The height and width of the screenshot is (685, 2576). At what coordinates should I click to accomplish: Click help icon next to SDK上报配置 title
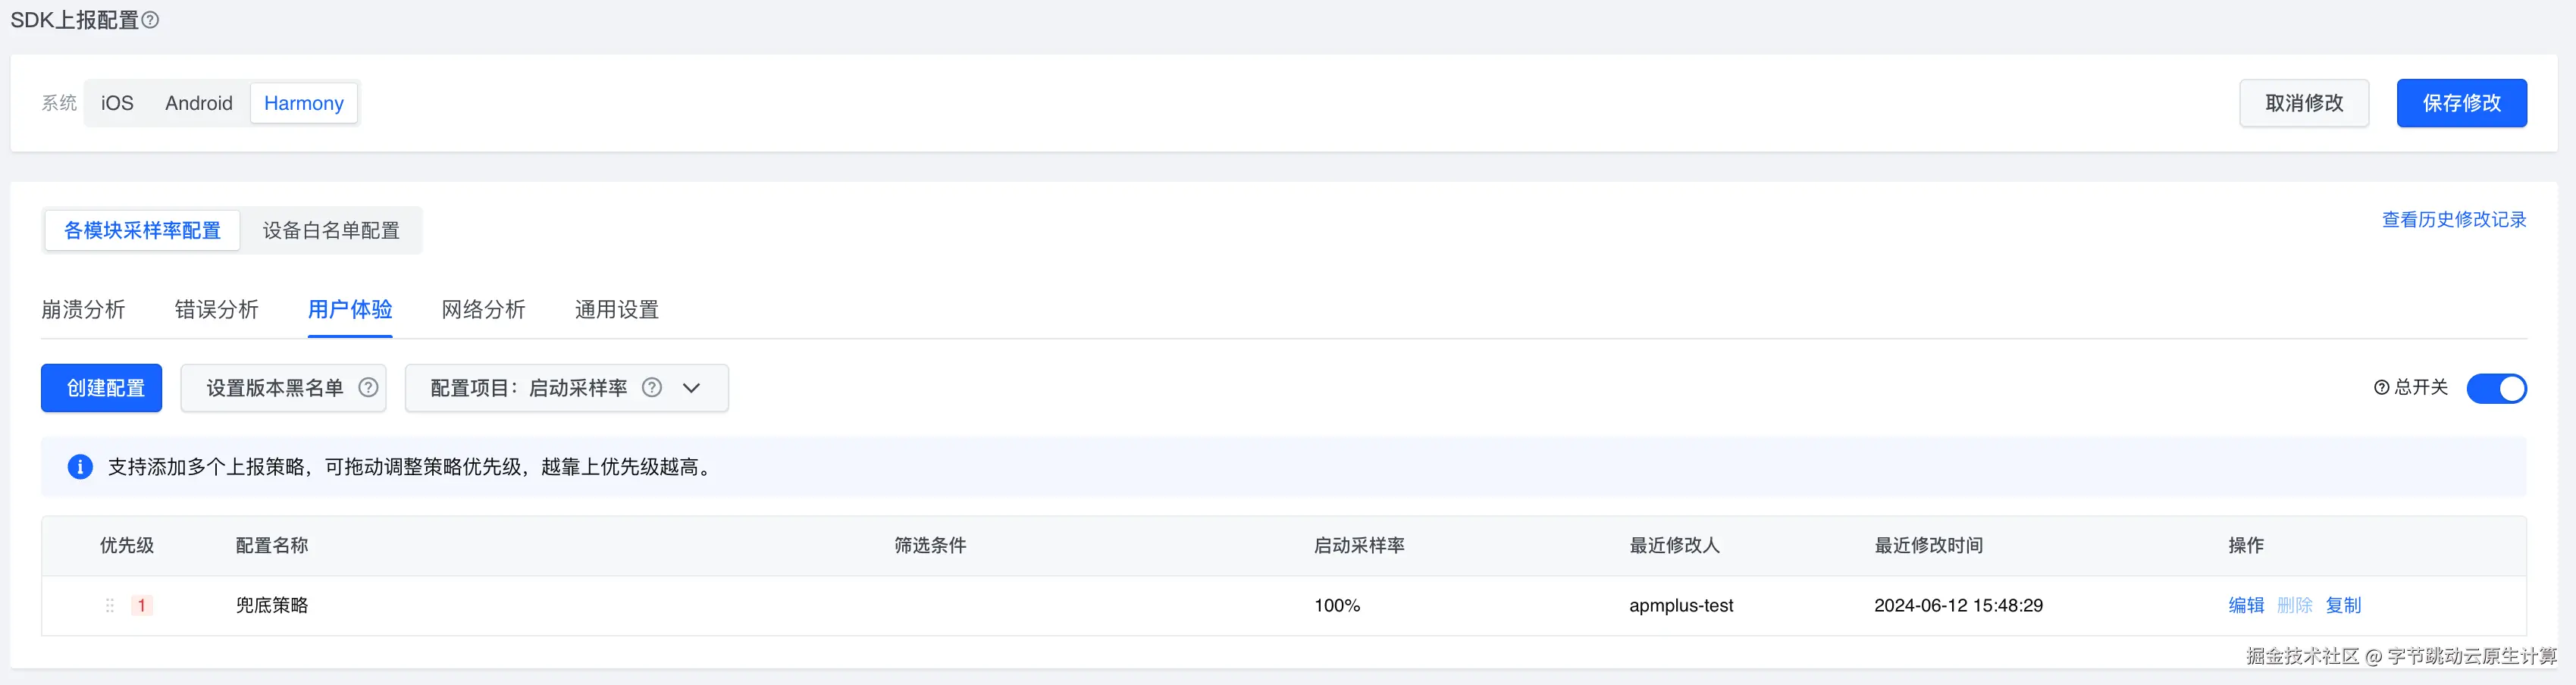150,20
